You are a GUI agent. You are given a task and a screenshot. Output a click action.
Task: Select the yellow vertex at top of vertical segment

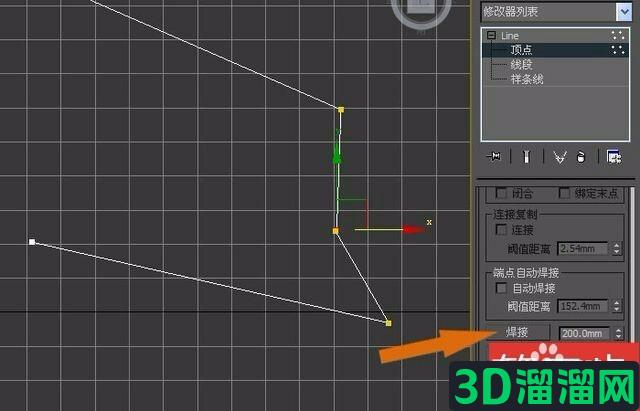[341, 109]
